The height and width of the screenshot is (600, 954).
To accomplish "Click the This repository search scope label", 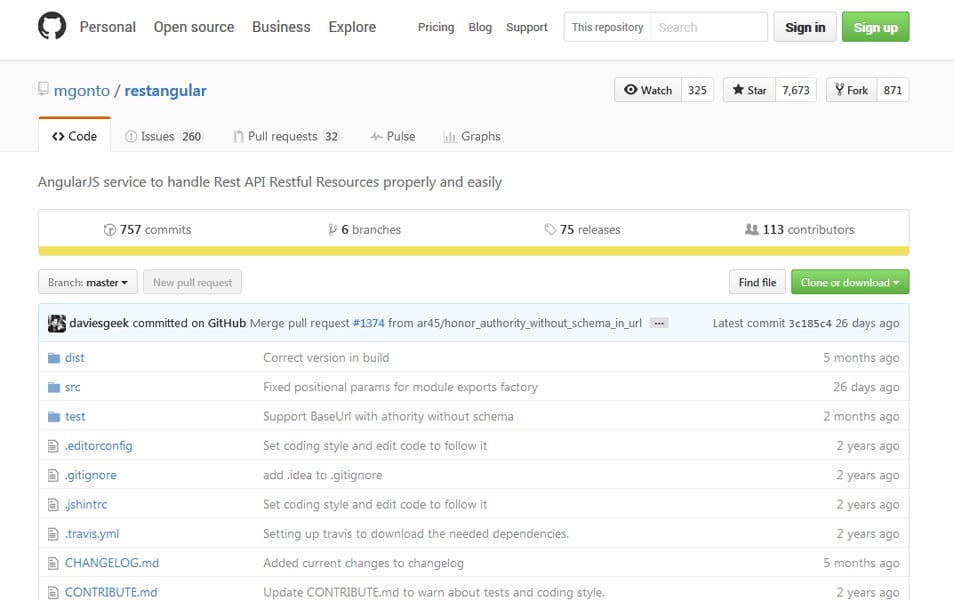I will point(607,27).
